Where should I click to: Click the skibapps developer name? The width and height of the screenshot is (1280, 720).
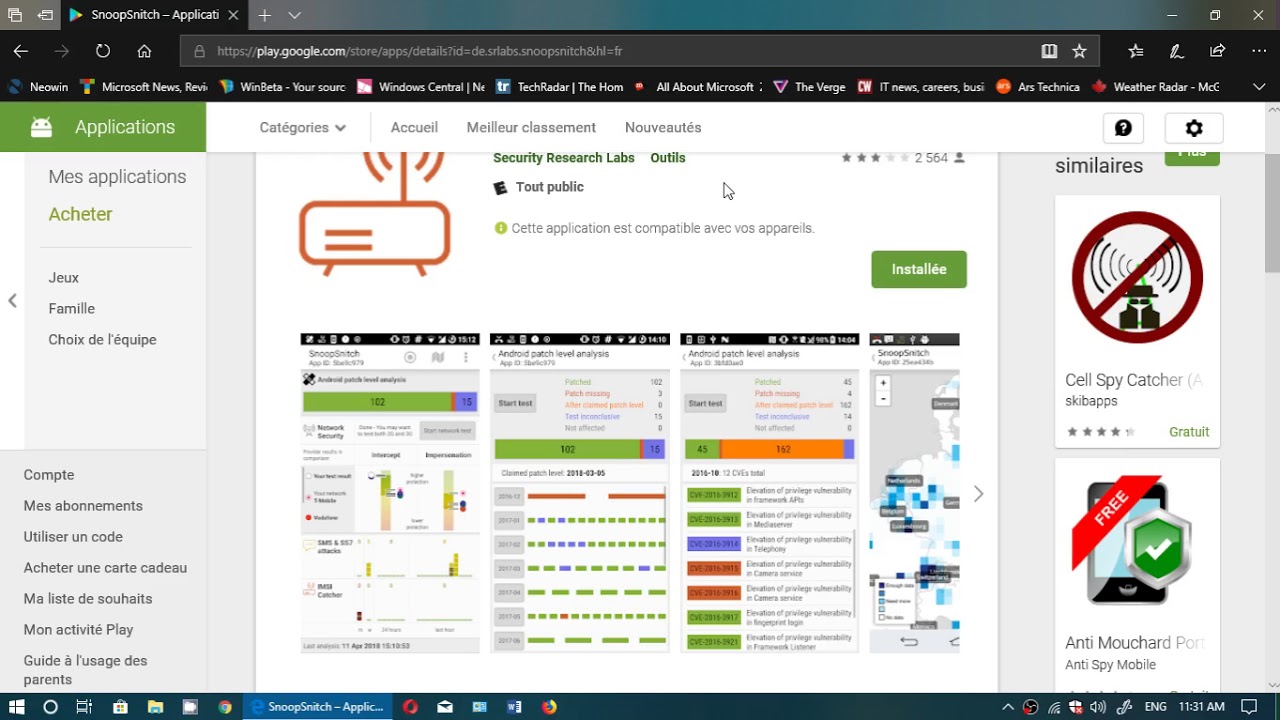1091,401
